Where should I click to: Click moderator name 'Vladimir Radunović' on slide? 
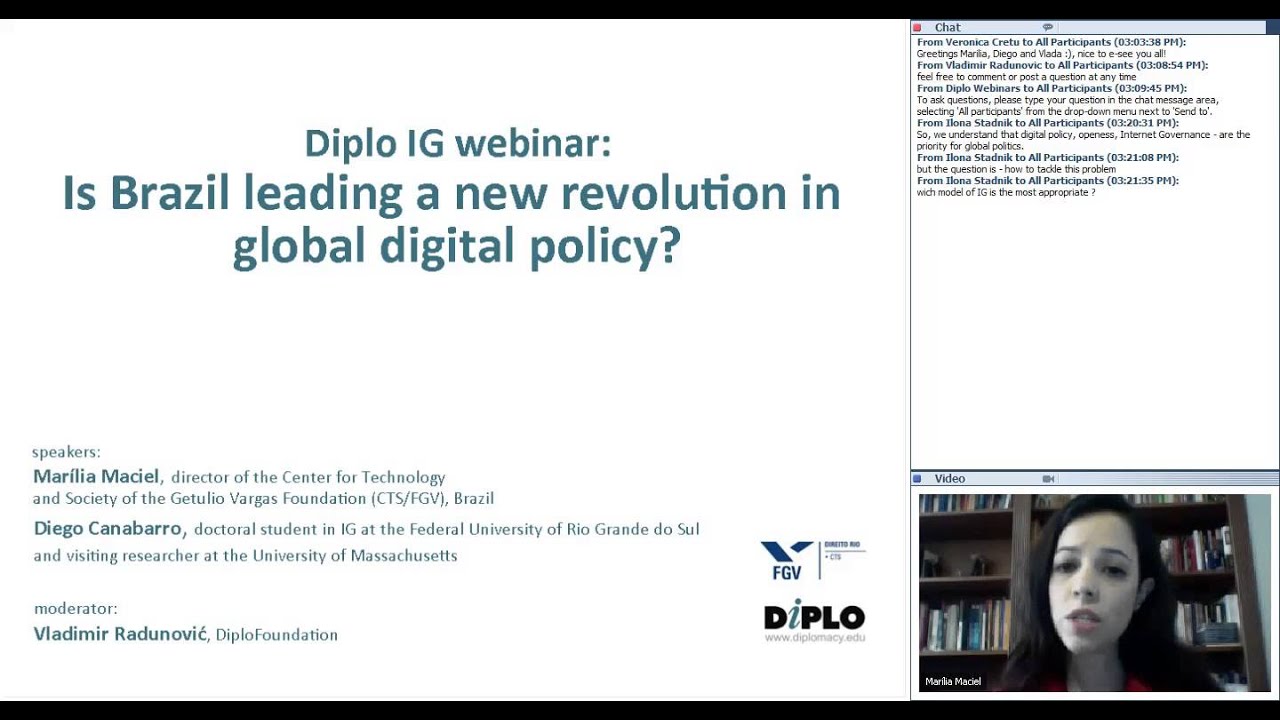pyautogui.click(x=121, y=634)
